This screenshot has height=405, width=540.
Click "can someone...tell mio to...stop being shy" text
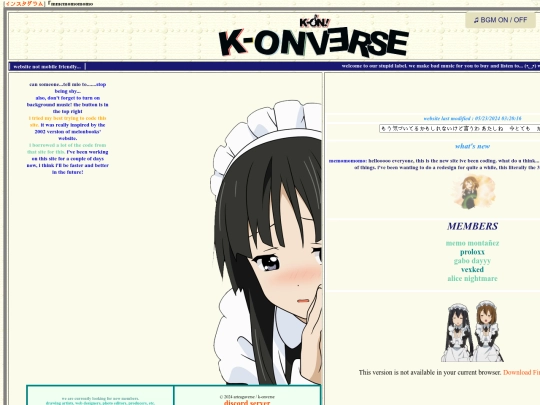(x=68, y=87)
